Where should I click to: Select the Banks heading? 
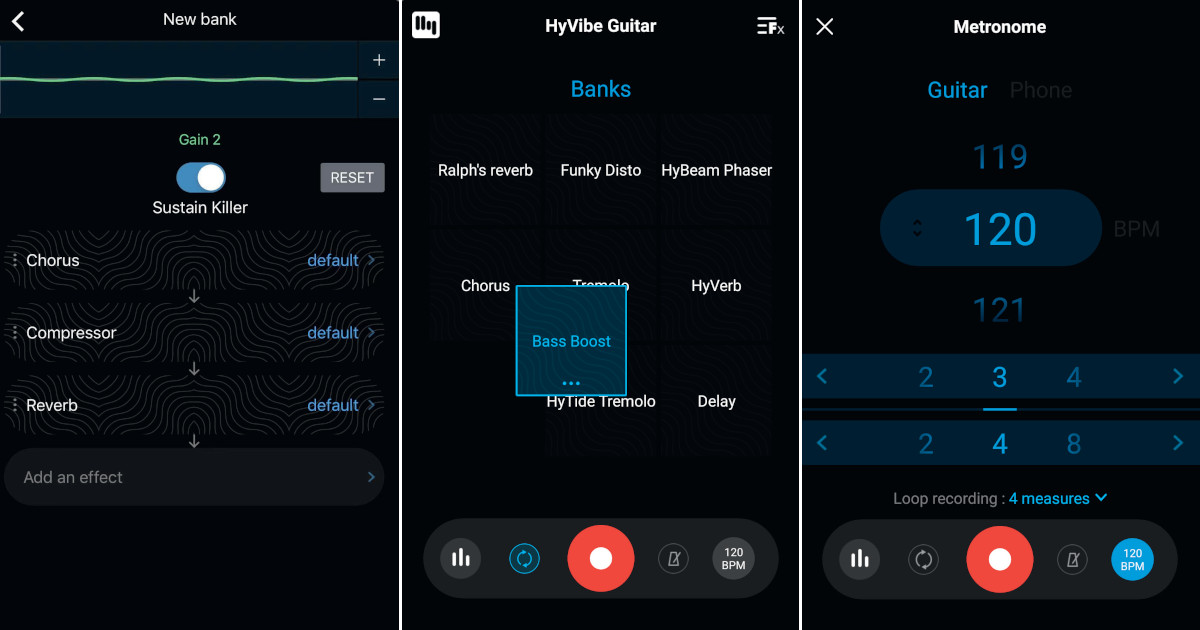pos(601,89)
